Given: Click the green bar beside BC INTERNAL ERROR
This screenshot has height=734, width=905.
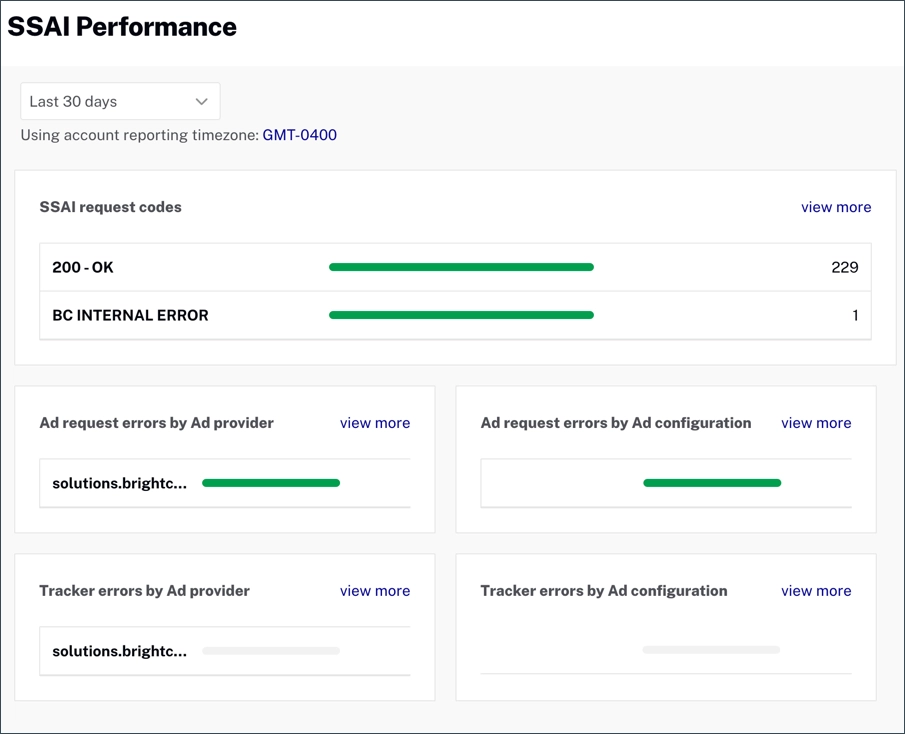Looking at the screenshot, I should pyautogui.click(x=461, y=314).
